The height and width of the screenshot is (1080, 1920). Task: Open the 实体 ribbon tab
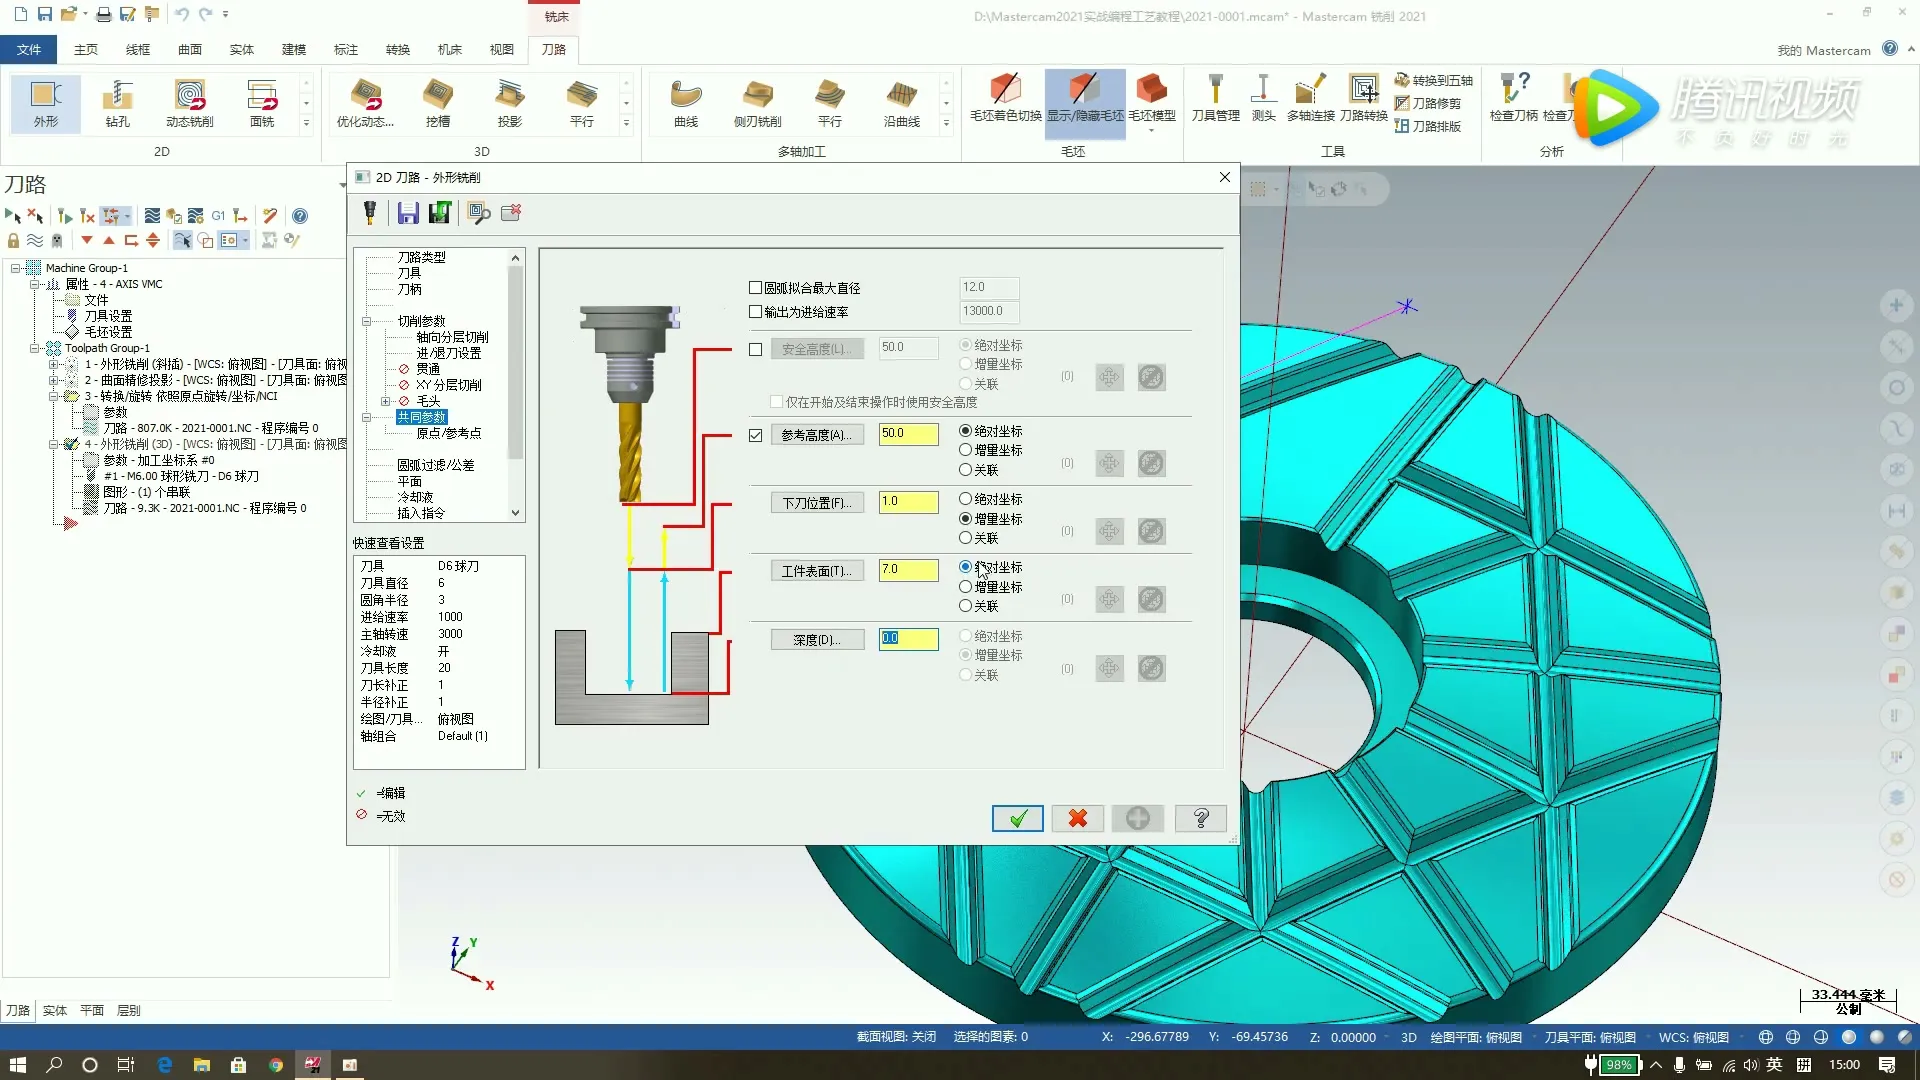(x=241, y=49)
